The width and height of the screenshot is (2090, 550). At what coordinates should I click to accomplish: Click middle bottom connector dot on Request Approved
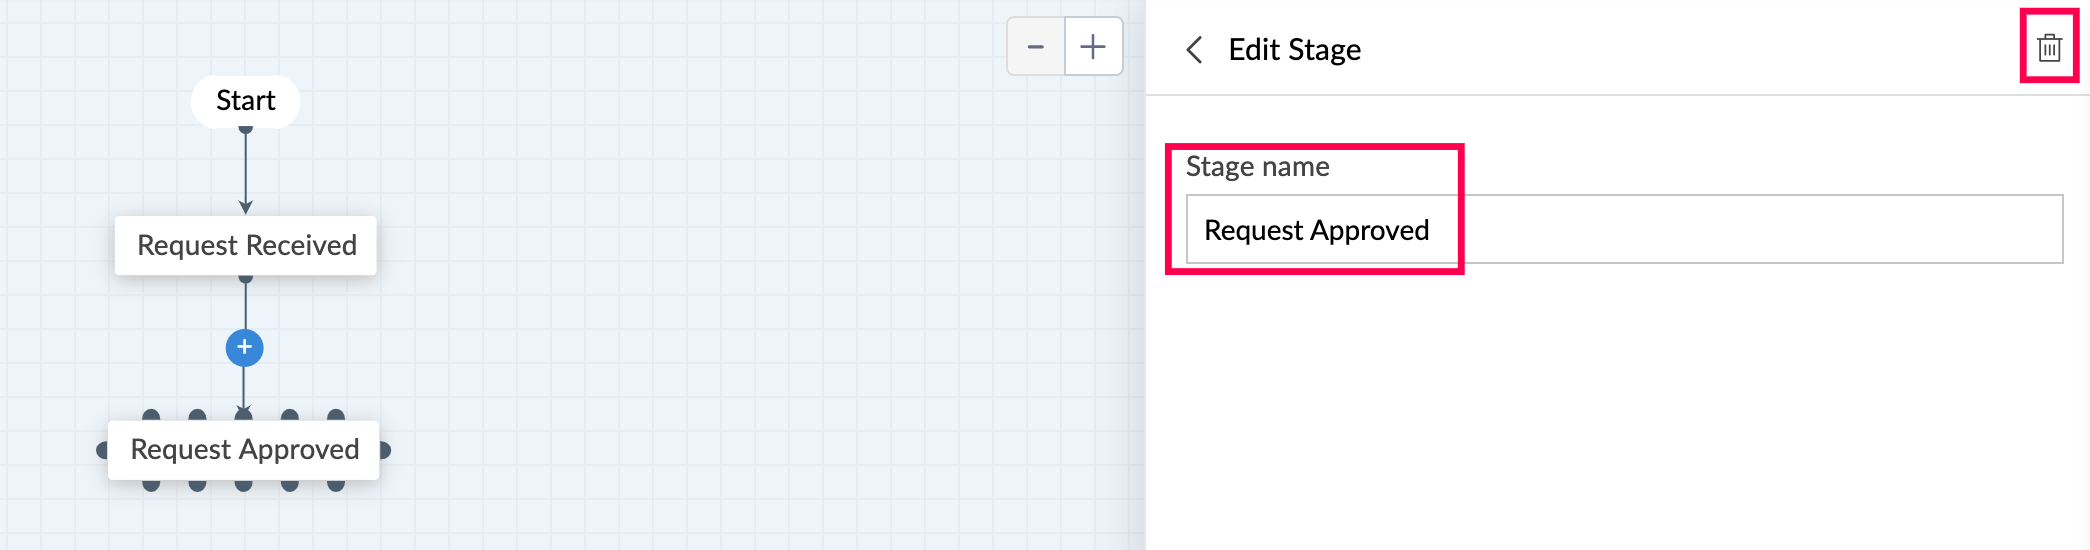click(x=244, y=486)
